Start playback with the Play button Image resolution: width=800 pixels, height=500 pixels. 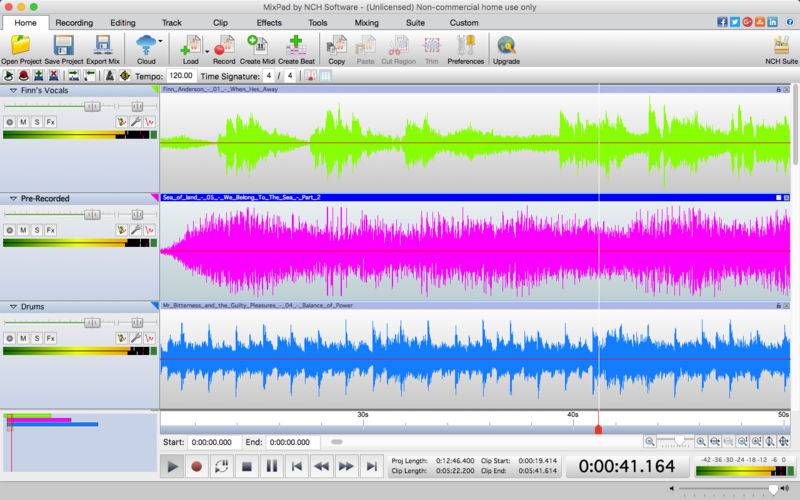pyautogui.click(x=172, y=466)
